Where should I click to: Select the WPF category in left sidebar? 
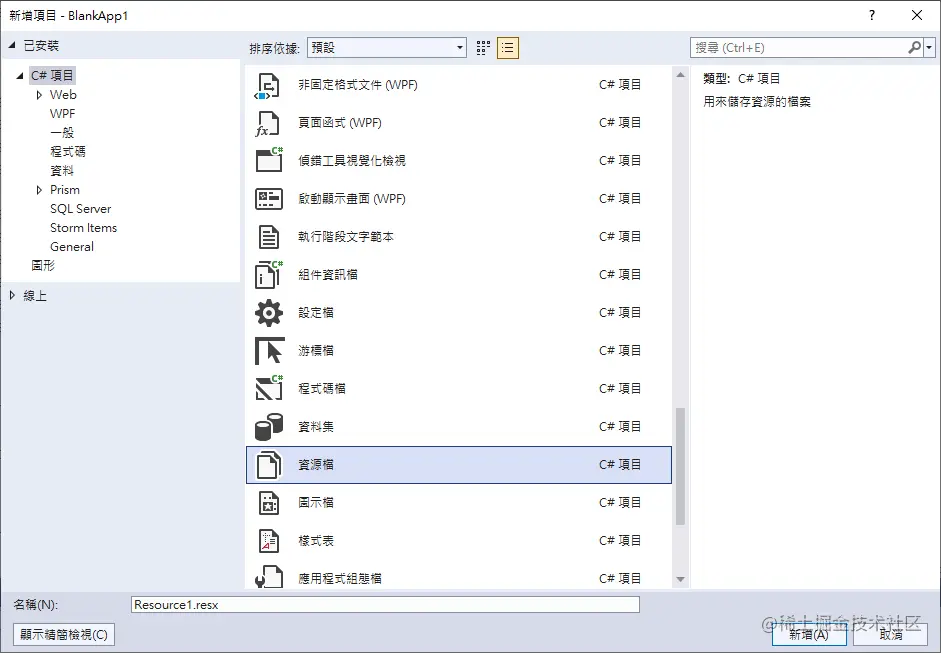62,113
